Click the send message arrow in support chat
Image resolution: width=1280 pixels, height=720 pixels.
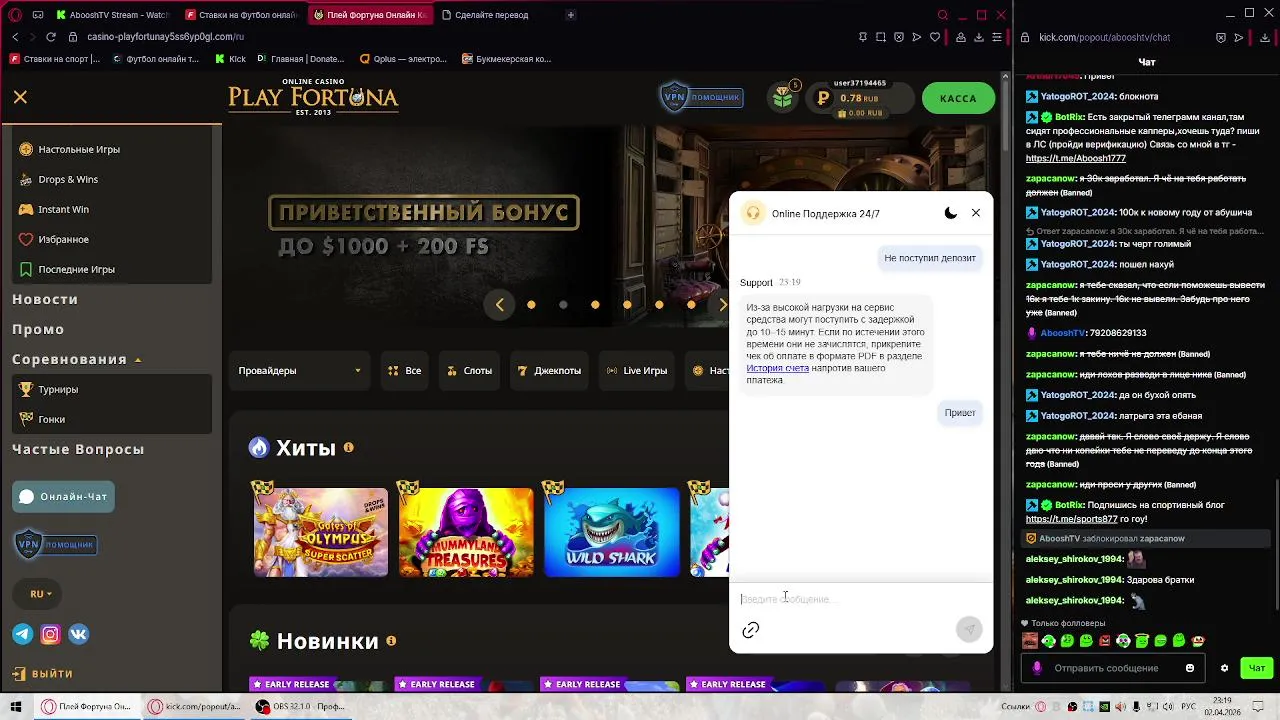tap(967, 629)
